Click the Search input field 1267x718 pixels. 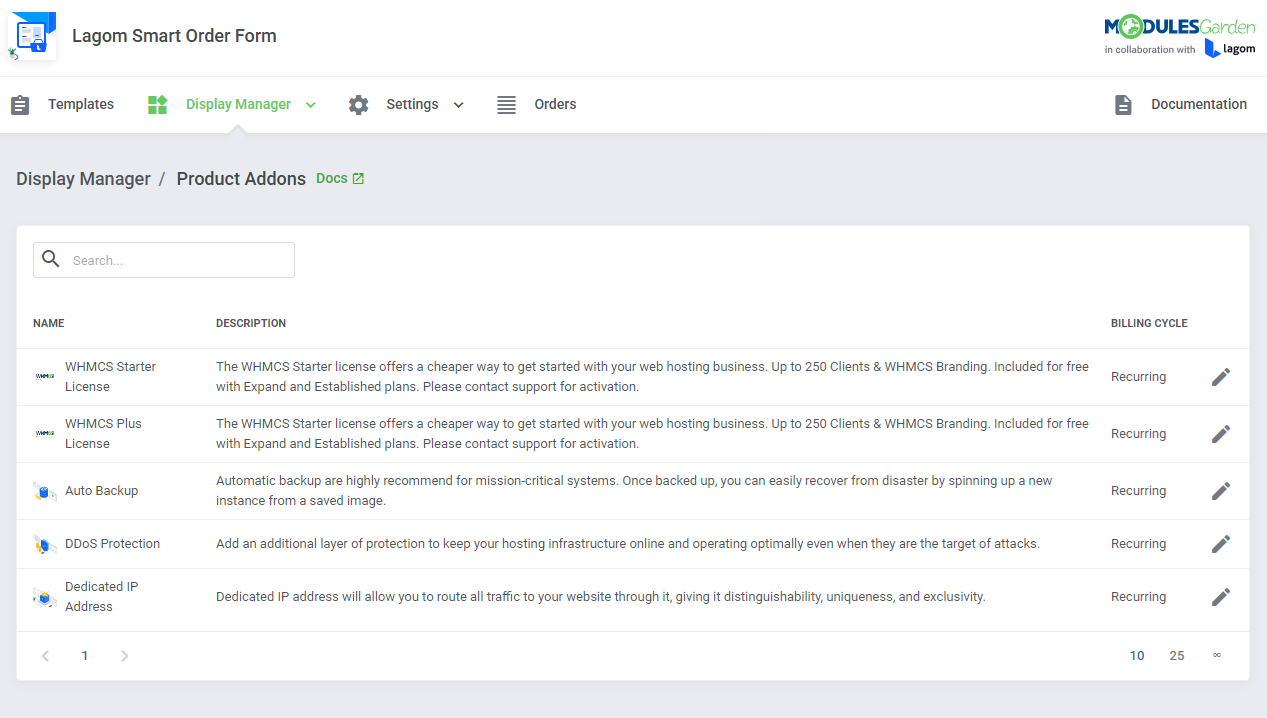(x=164, y=260)
